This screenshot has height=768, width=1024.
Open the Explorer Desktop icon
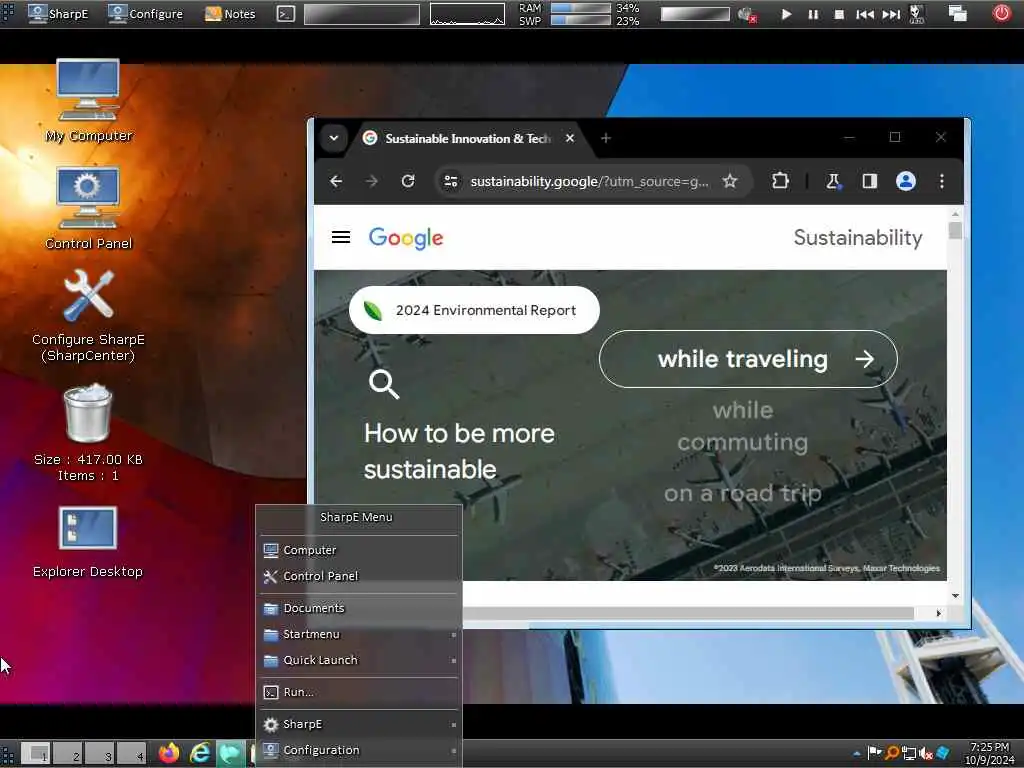(88, 543)
